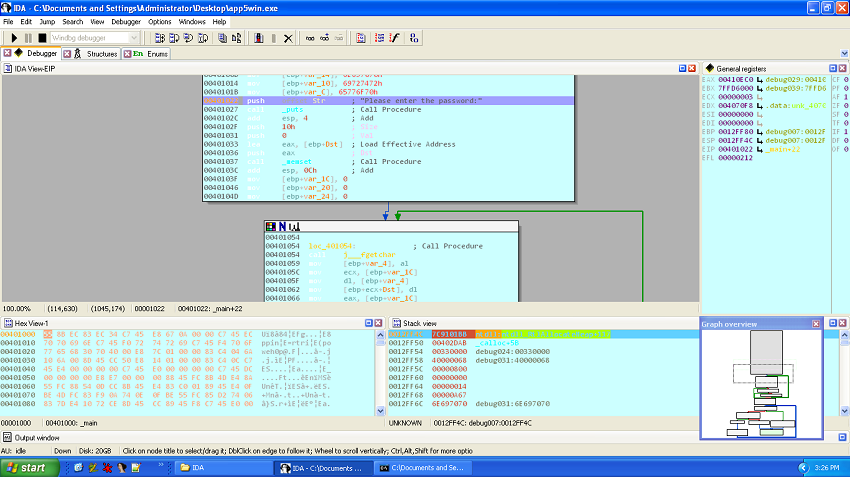Open the Options menu
Image resolution: width=850 pixels, height=477 pixels.
(159, 22)
